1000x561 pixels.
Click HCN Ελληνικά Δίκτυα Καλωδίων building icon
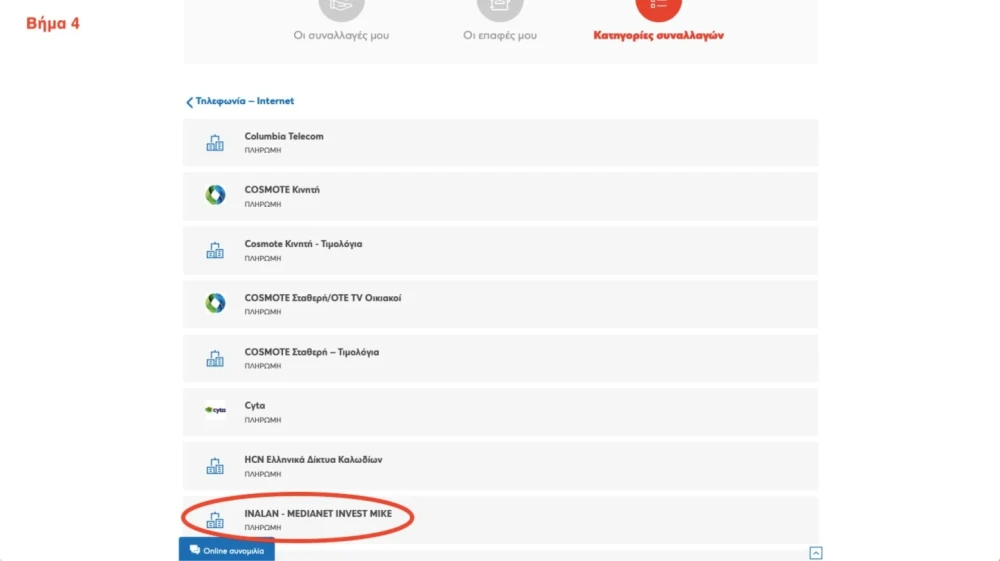[x=215, y=466]
